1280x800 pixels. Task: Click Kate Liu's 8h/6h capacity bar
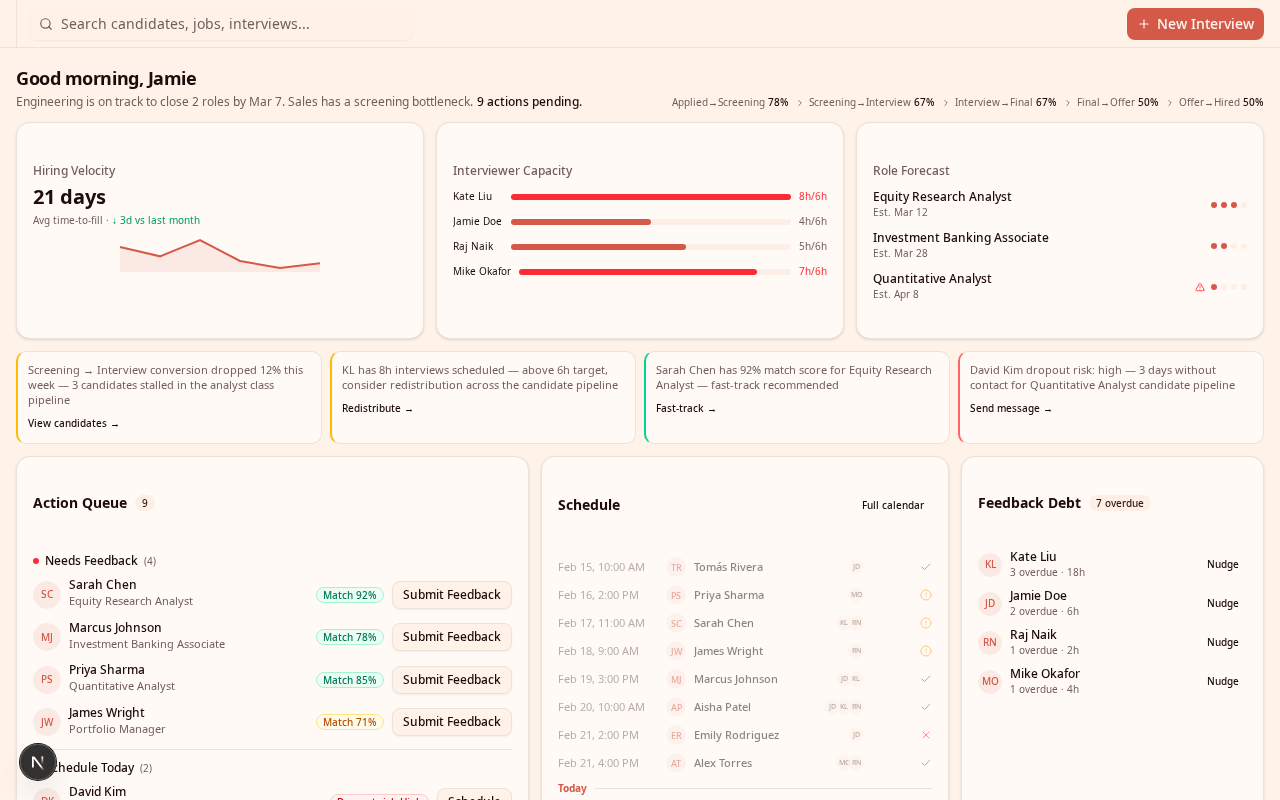tap(650, 196)
